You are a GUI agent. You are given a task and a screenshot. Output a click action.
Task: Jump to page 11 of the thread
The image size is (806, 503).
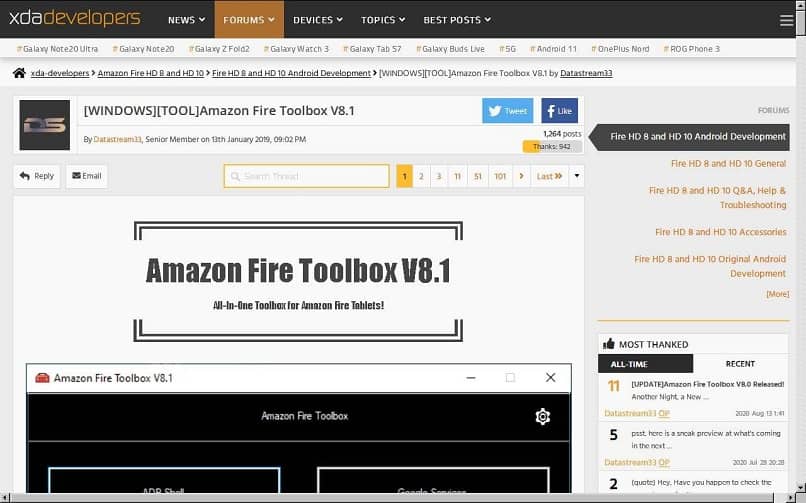(457, 176)
